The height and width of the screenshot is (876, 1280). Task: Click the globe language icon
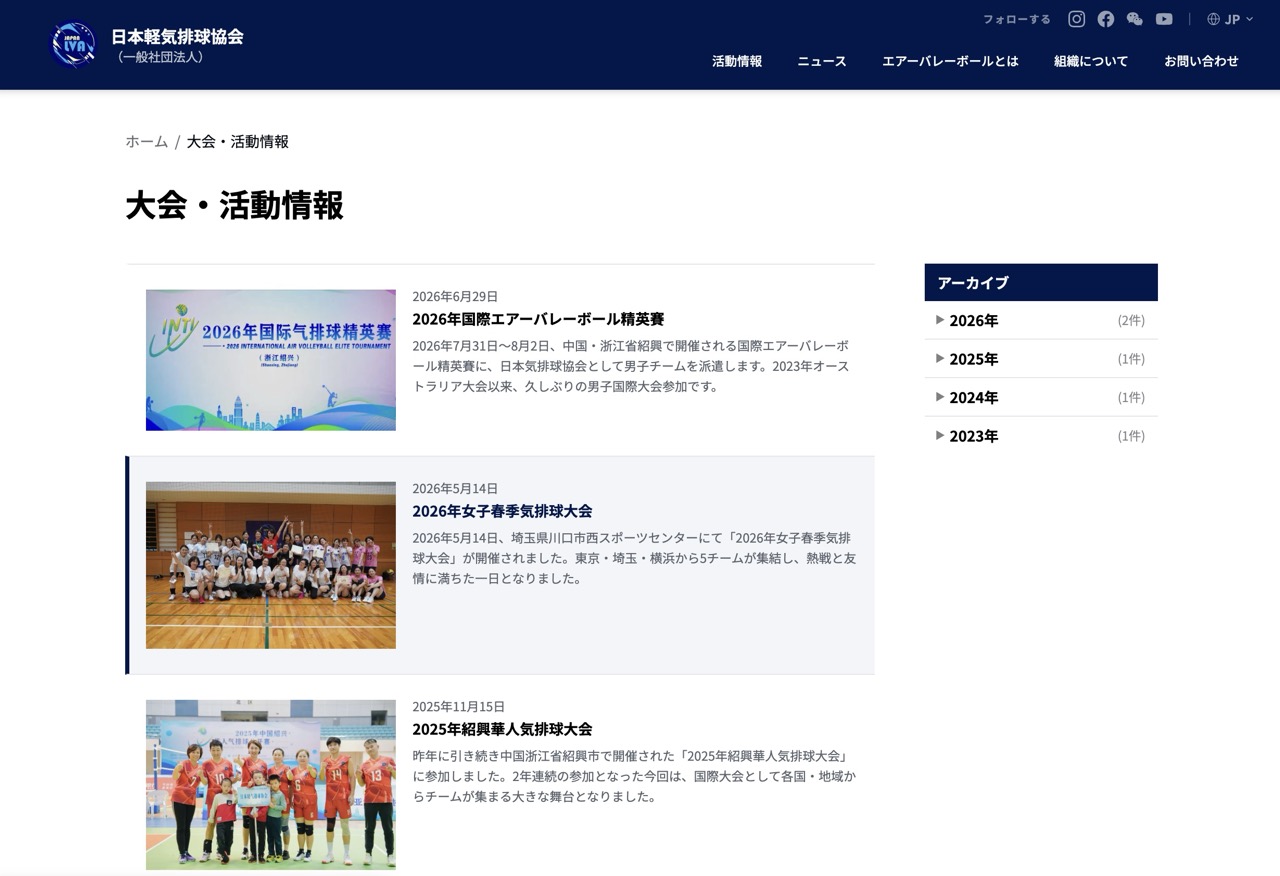1214,19
